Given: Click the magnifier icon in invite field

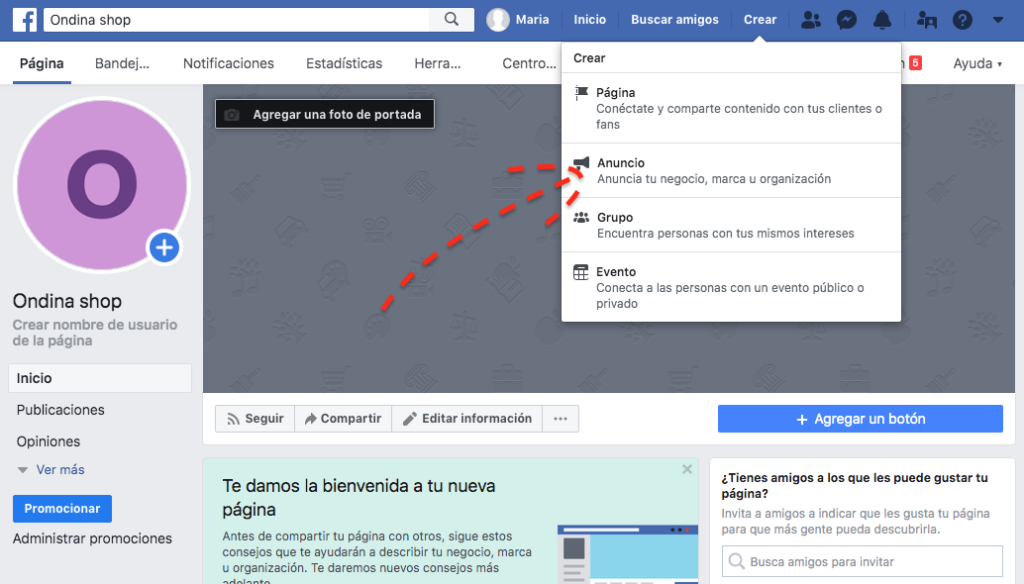Looking at the screenshot, I should (x=736, y=561).
